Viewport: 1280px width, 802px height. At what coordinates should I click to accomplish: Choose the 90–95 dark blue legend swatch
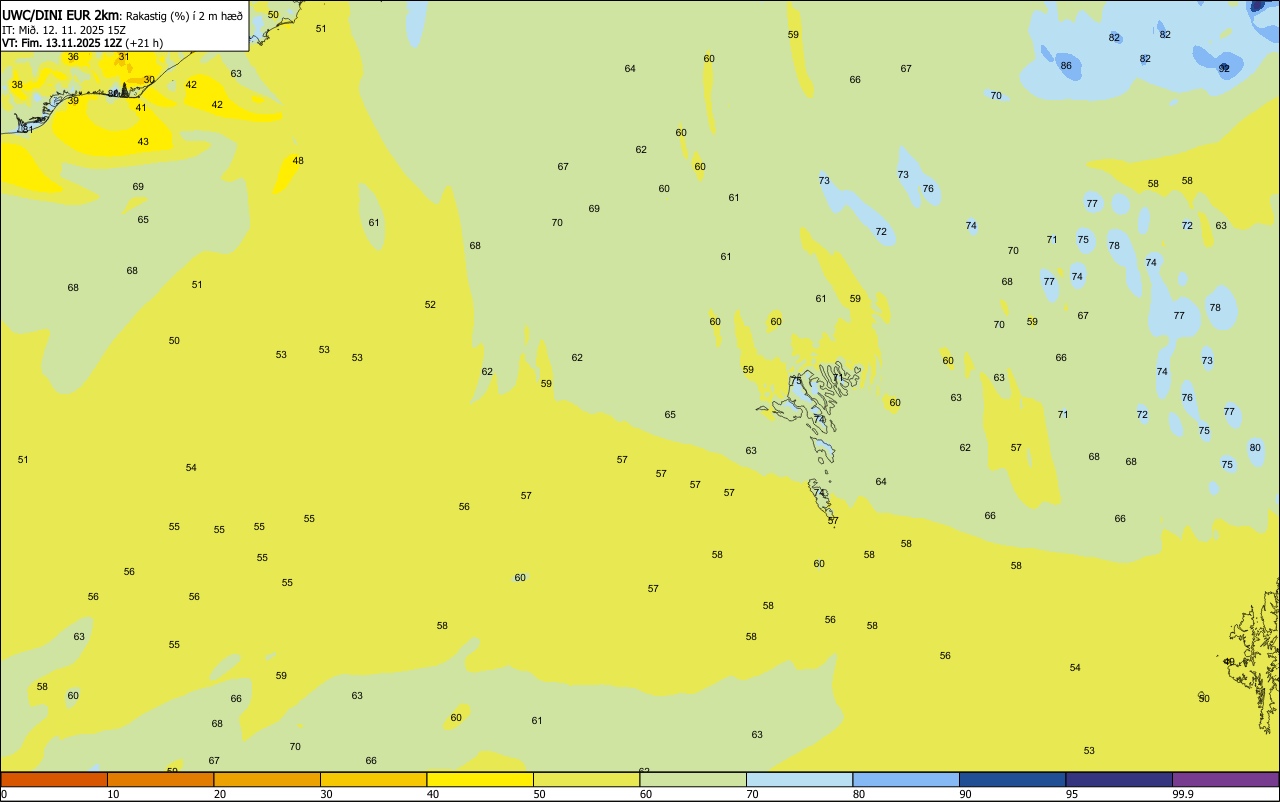tap(1012, 779)
